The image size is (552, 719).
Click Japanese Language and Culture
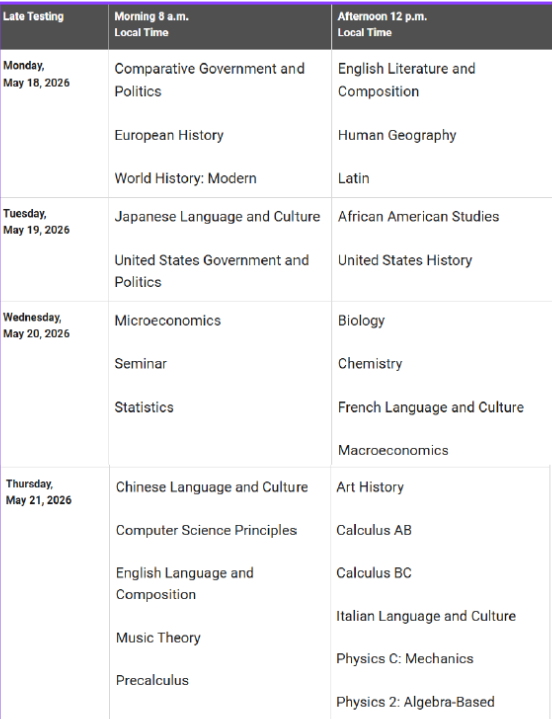tap(217, 216)
